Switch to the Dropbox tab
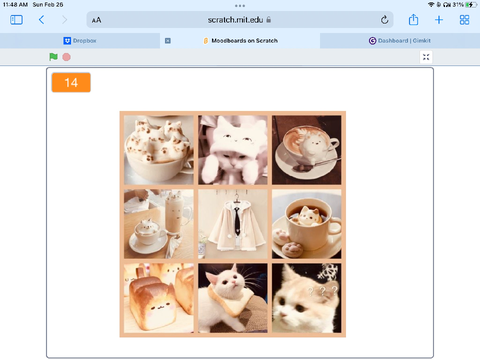 point(80,41)
